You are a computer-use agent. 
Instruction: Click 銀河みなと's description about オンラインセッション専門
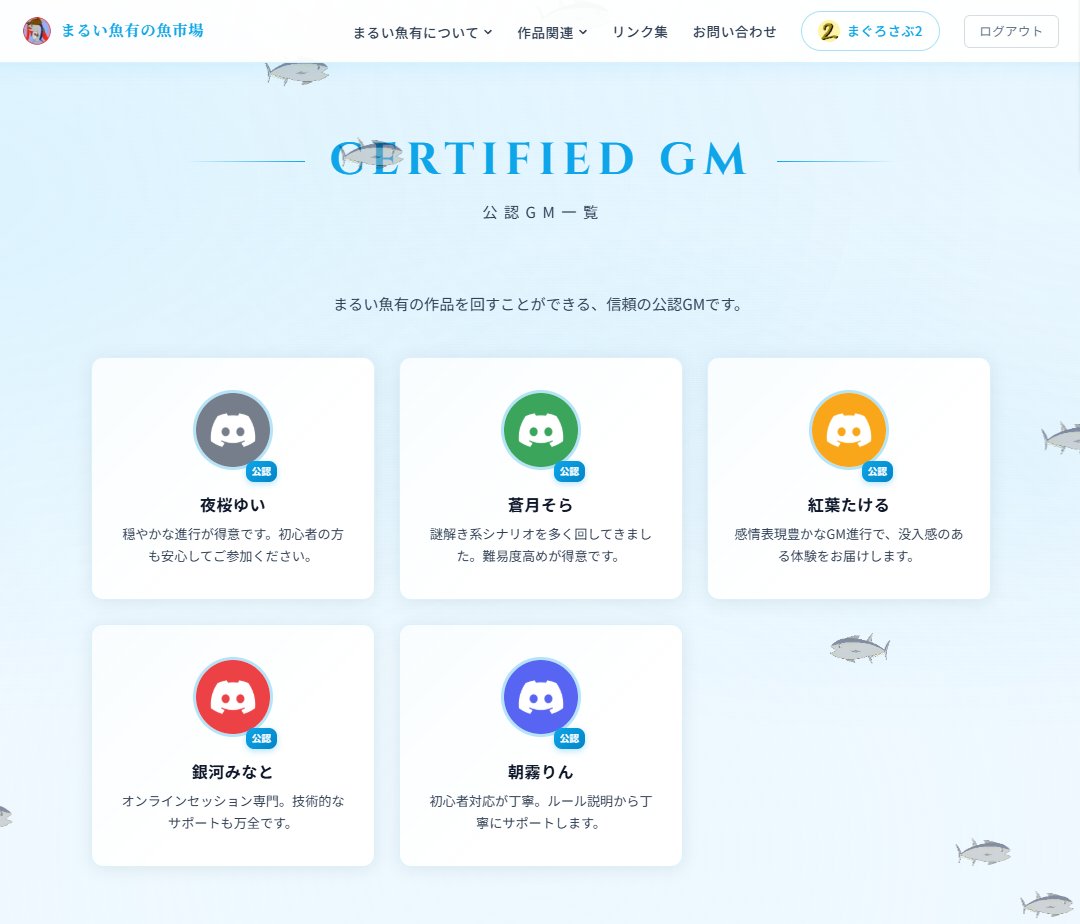[x=233, y=812]
